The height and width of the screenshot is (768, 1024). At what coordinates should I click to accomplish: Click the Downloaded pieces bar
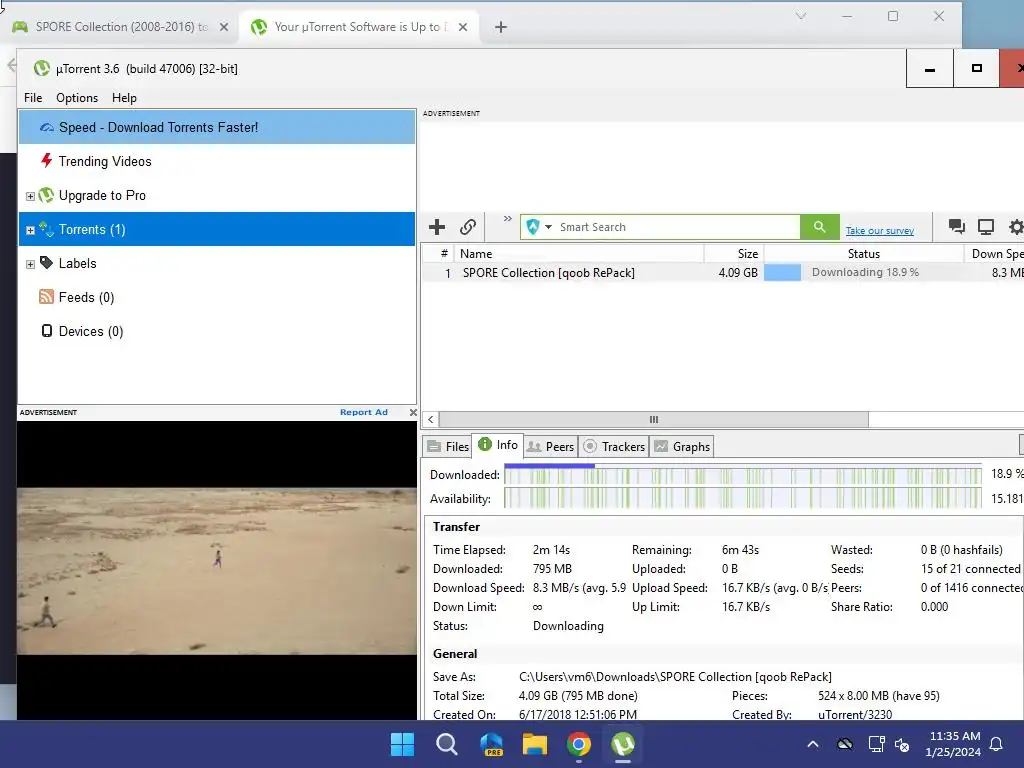(743, 474)
